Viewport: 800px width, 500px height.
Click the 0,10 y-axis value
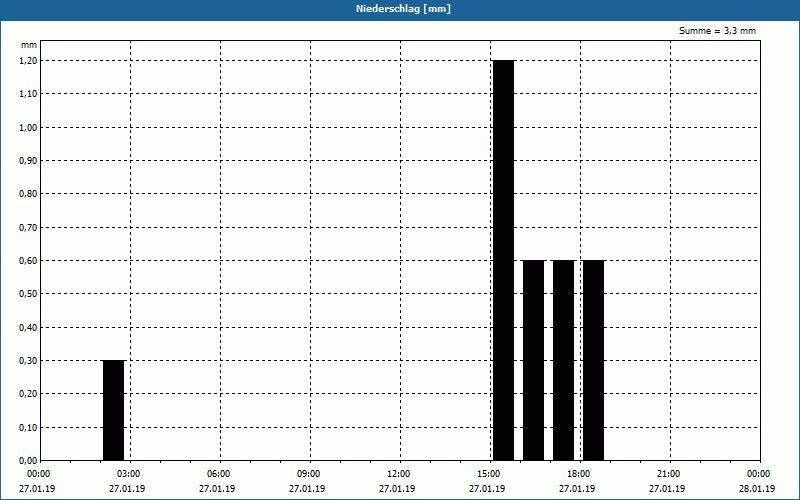point(28,428)
